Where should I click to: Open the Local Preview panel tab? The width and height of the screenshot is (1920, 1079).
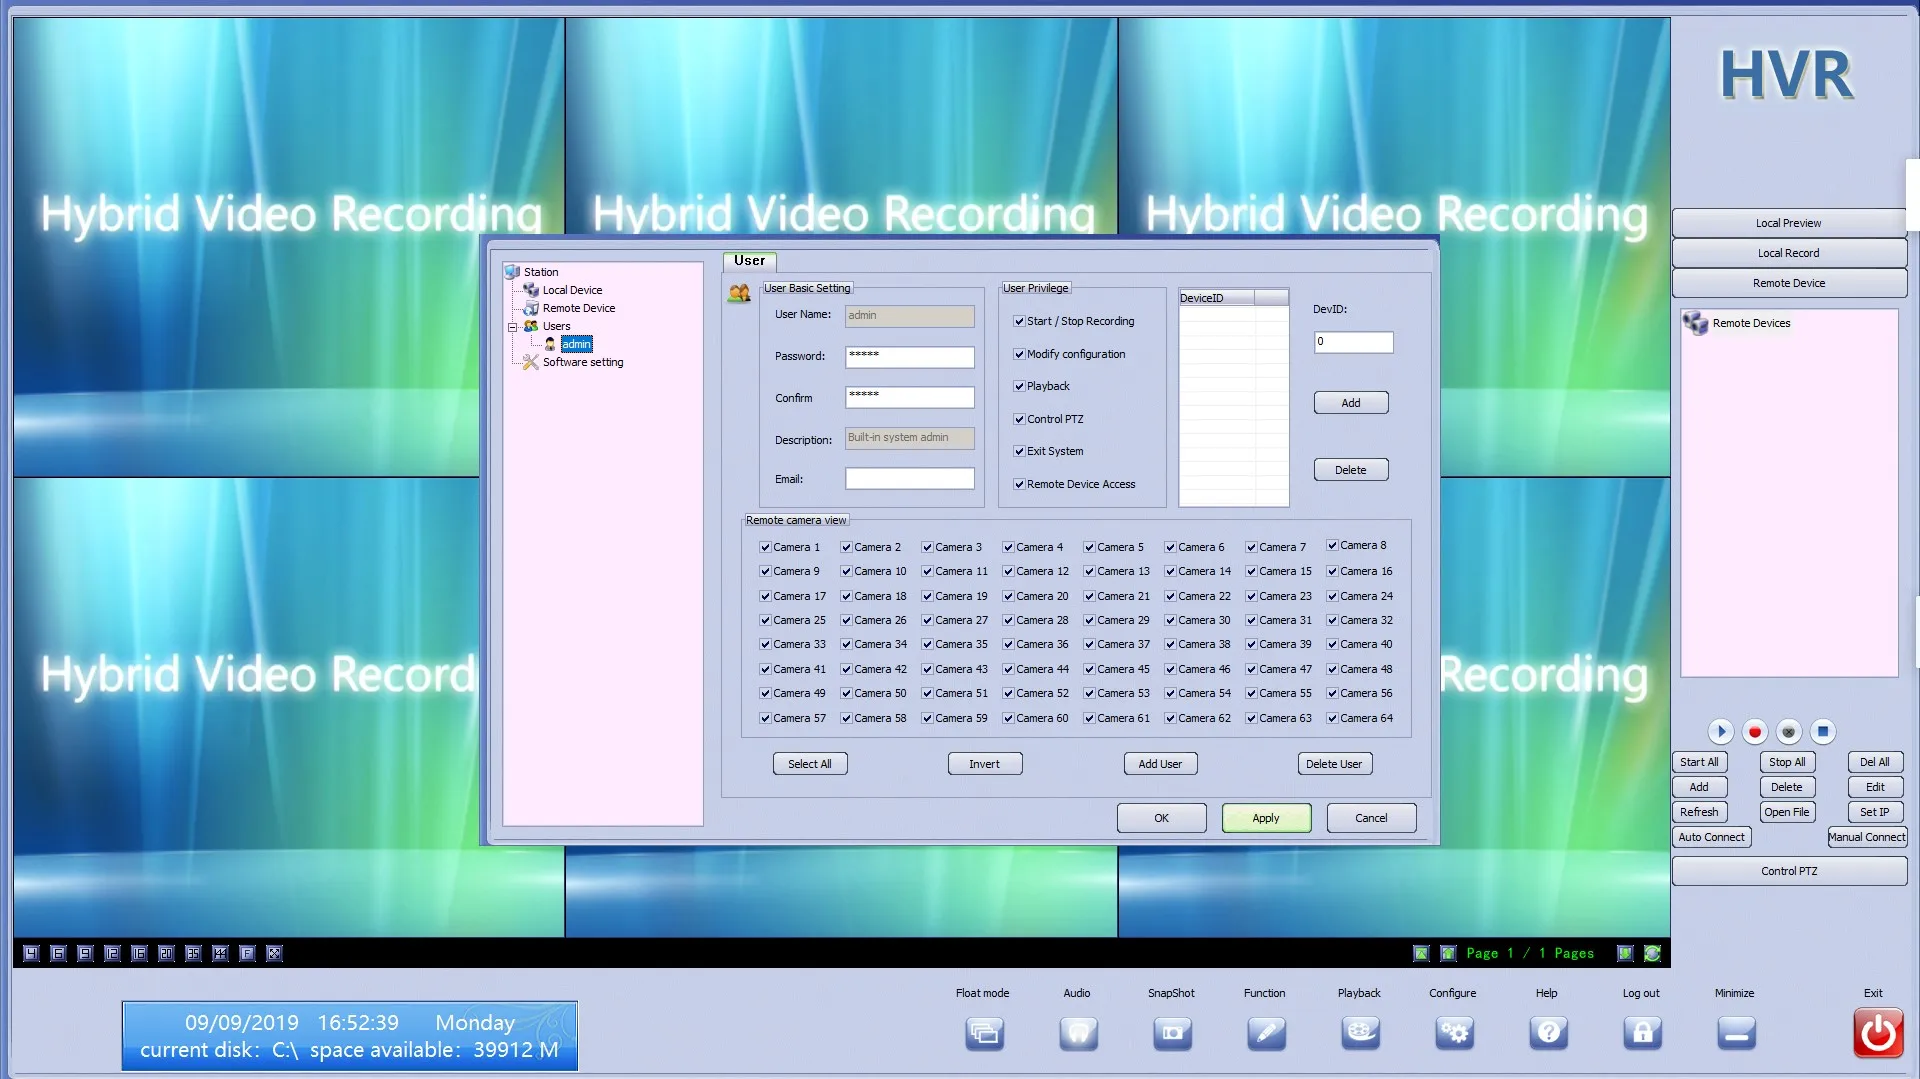click(1788, 223)
